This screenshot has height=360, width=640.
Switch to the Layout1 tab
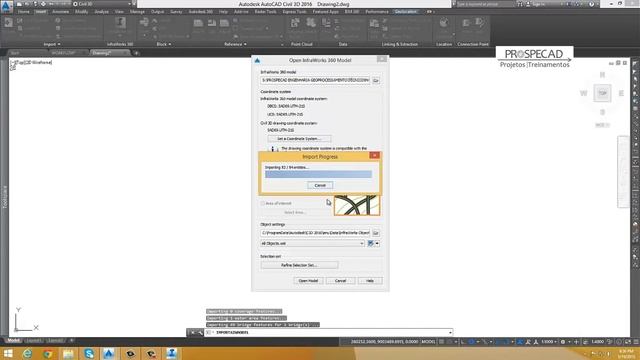click(x=33, y=340)
